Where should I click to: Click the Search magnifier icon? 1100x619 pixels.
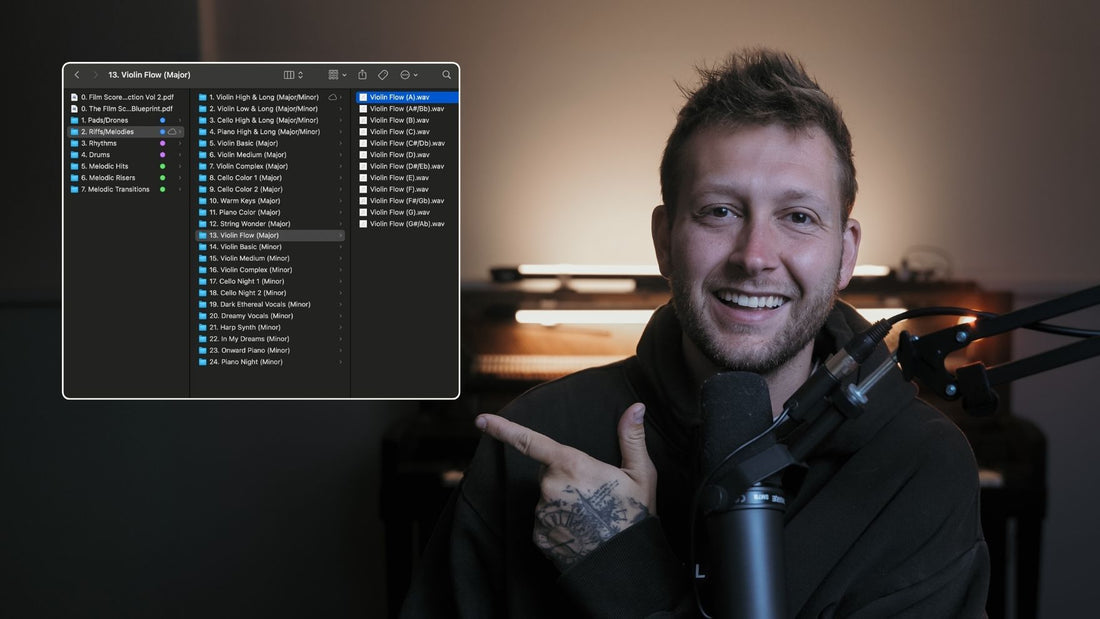(446, 74)
